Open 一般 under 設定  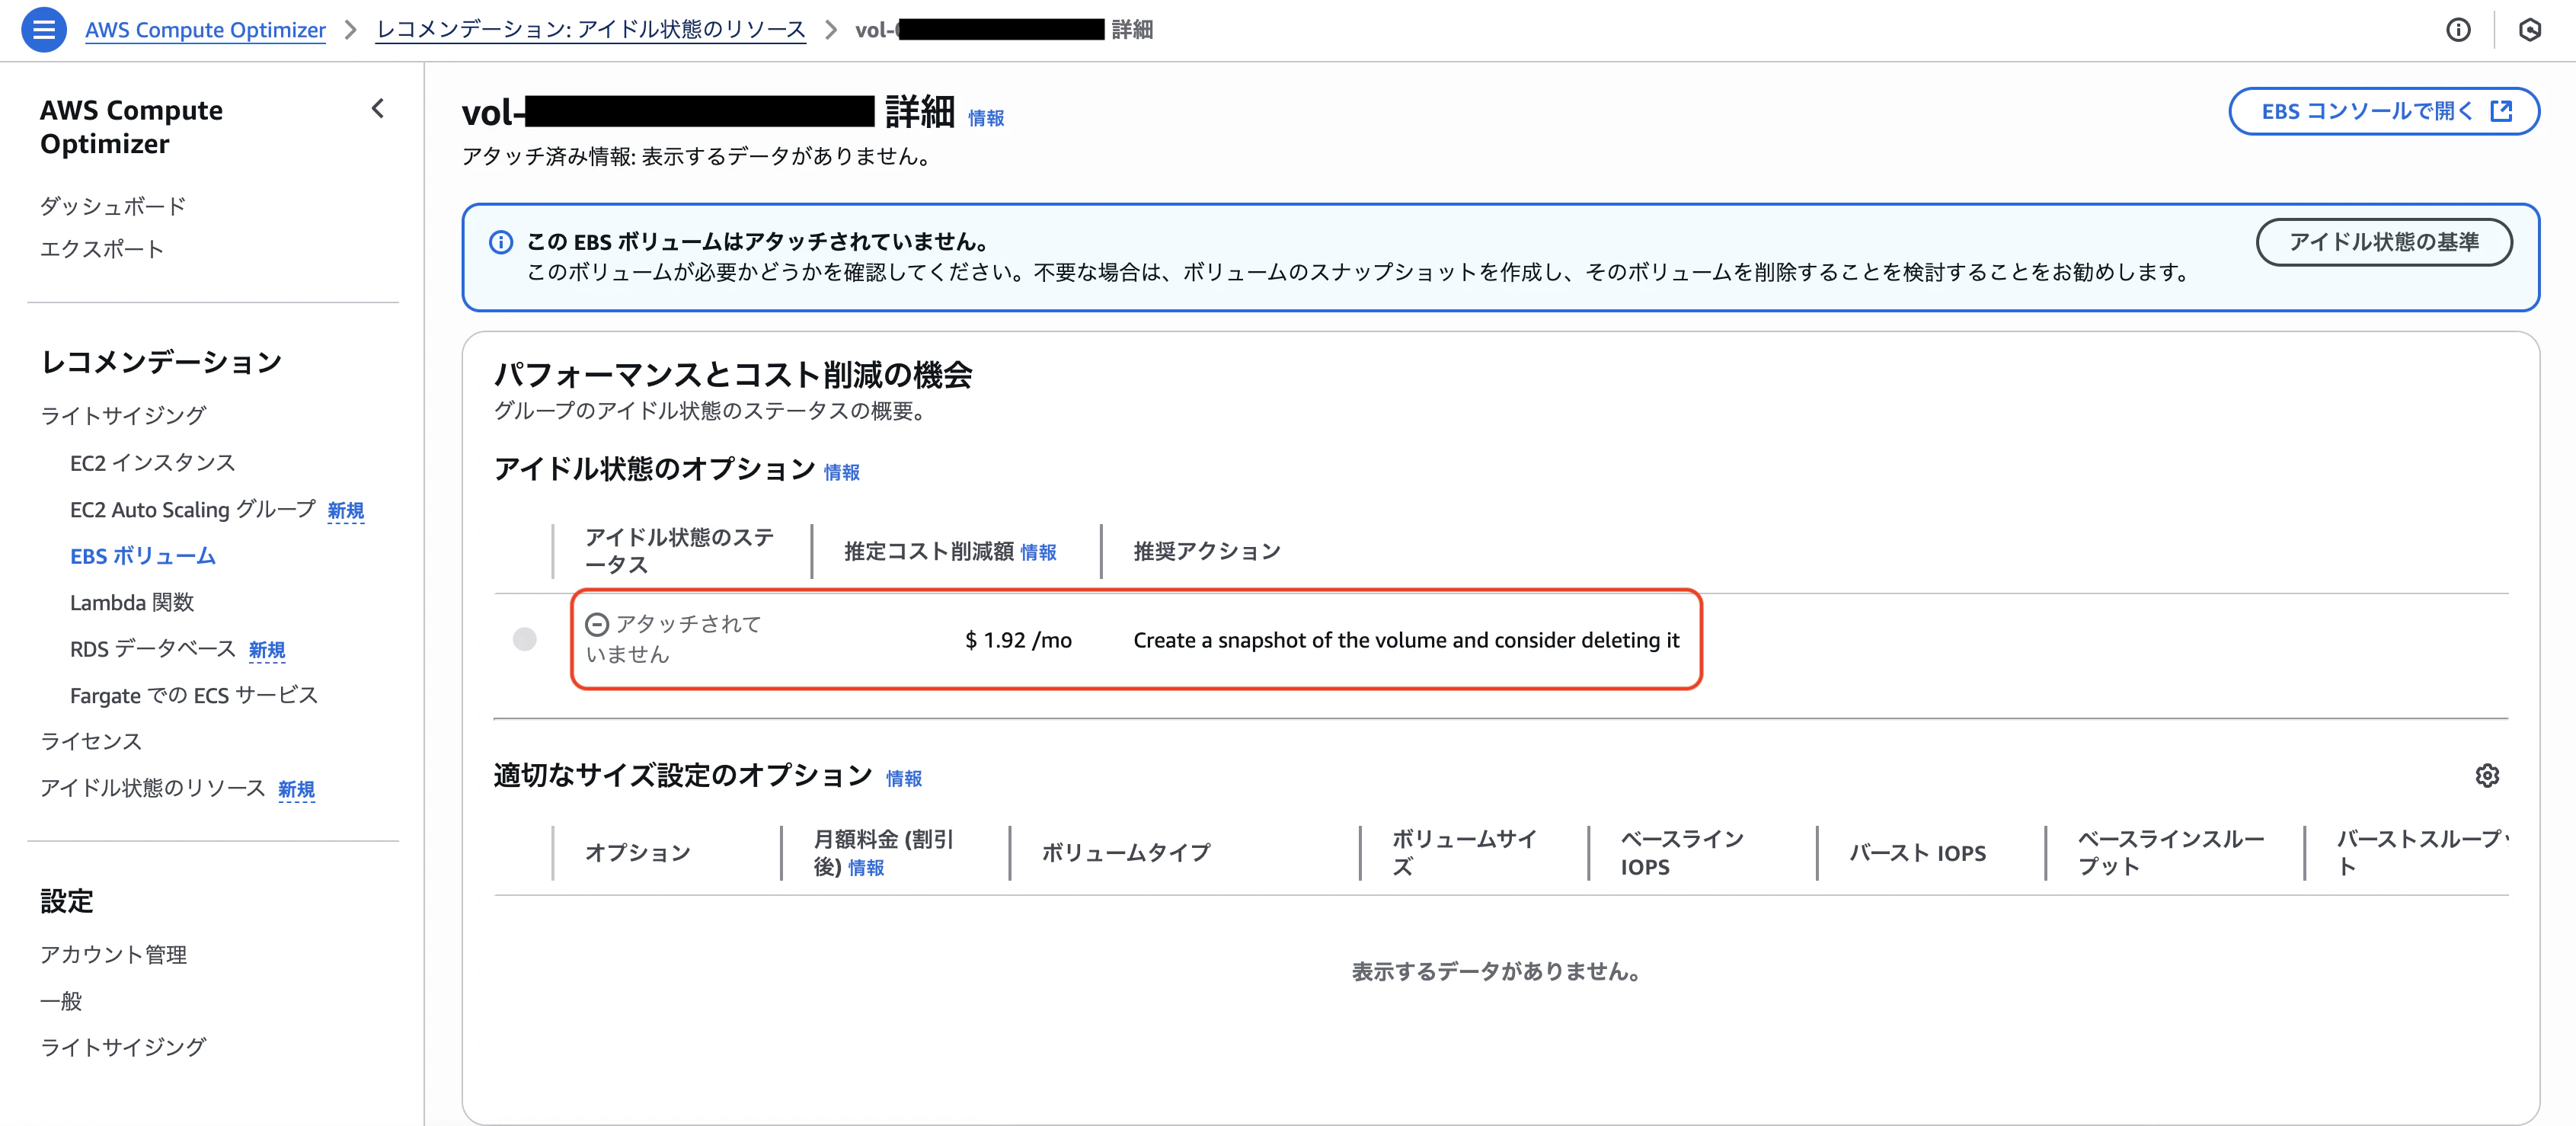tap(61, 1001)
